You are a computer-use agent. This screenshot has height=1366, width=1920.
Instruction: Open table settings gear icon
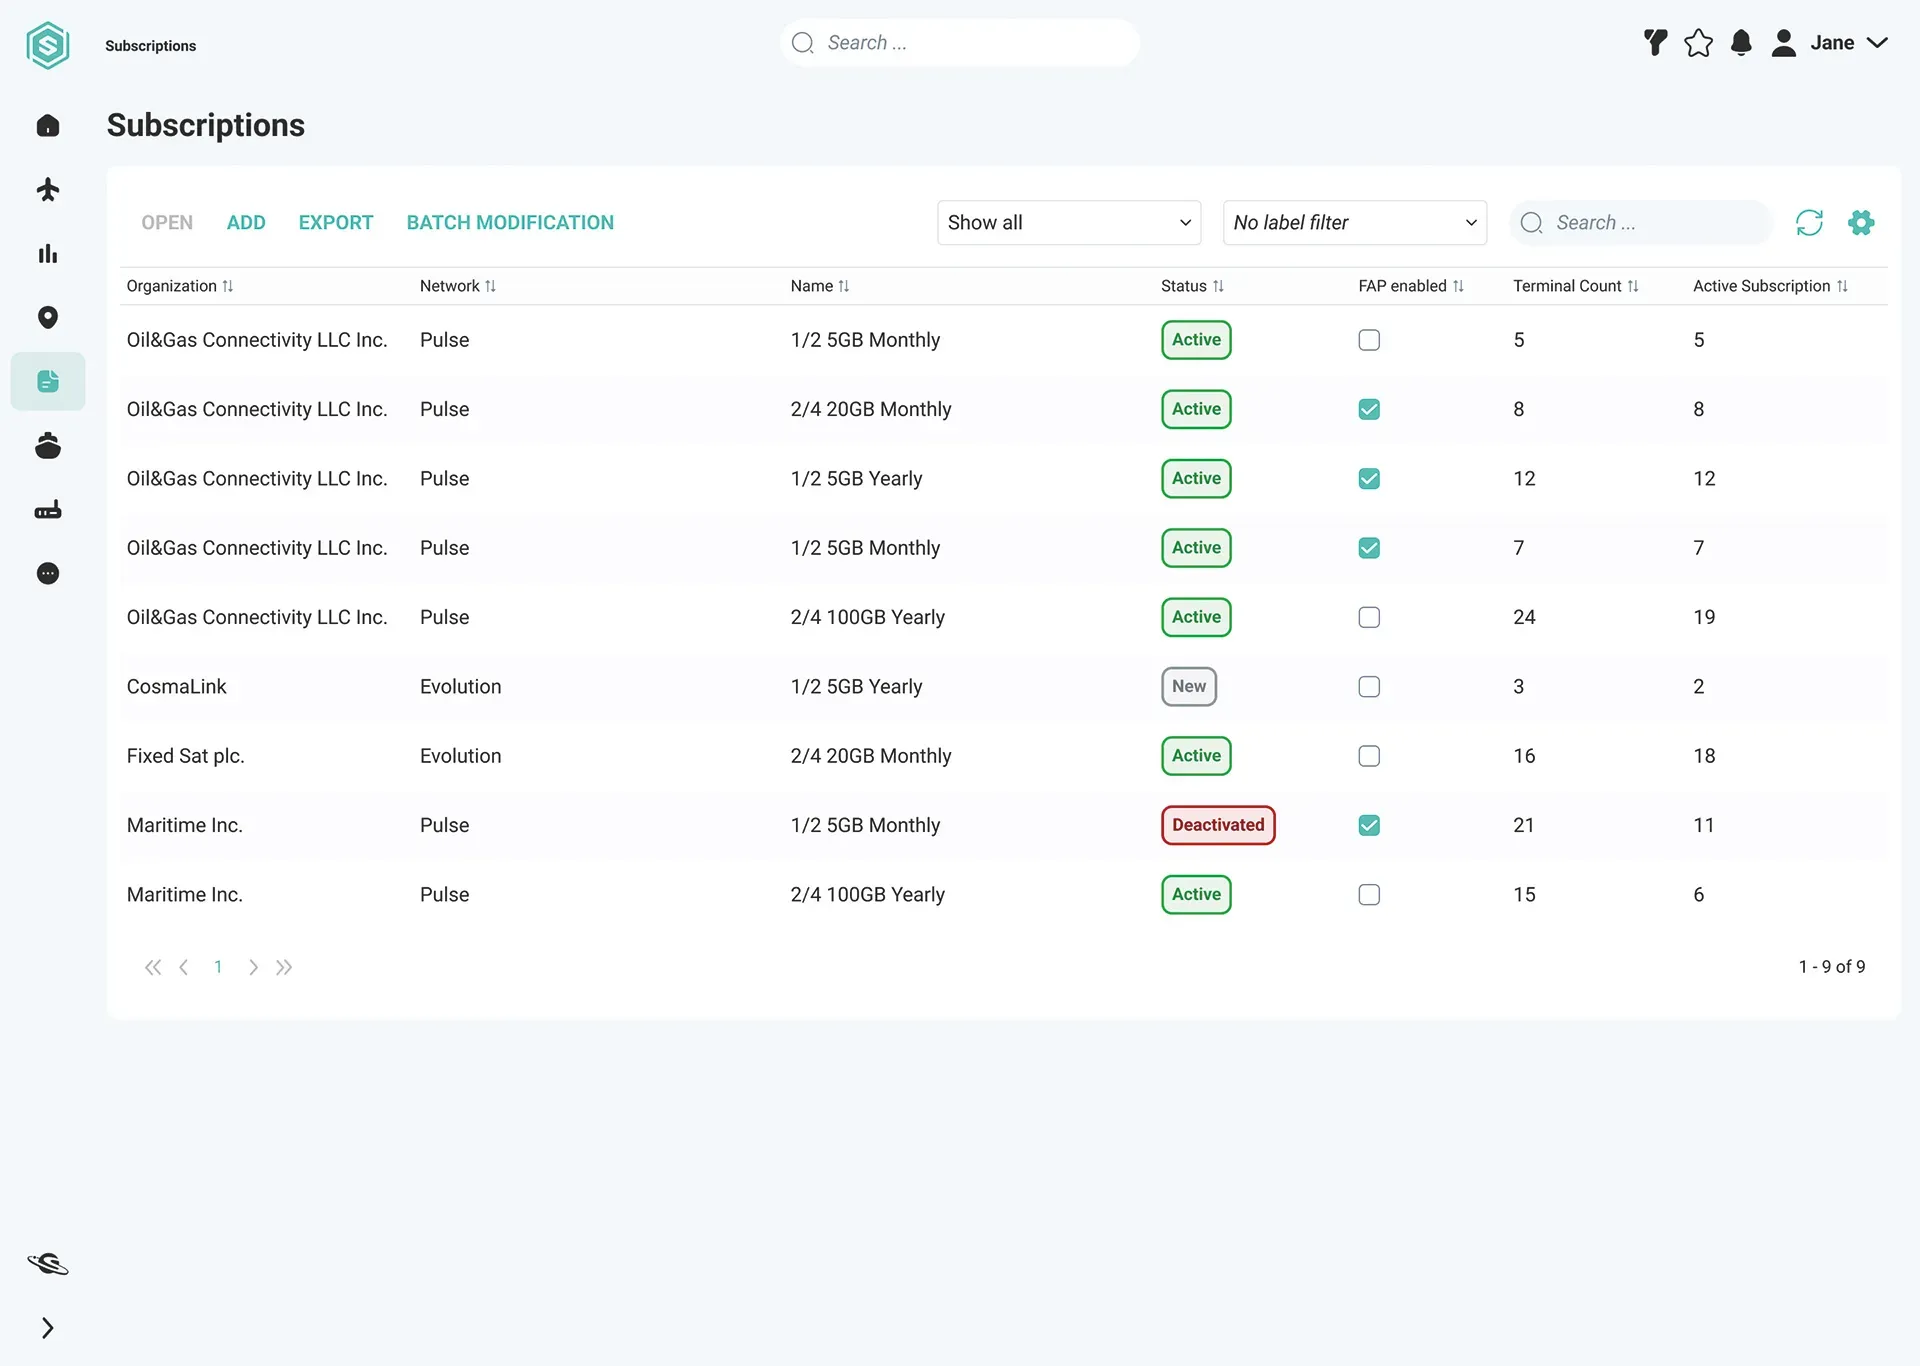click(1861, 222)
